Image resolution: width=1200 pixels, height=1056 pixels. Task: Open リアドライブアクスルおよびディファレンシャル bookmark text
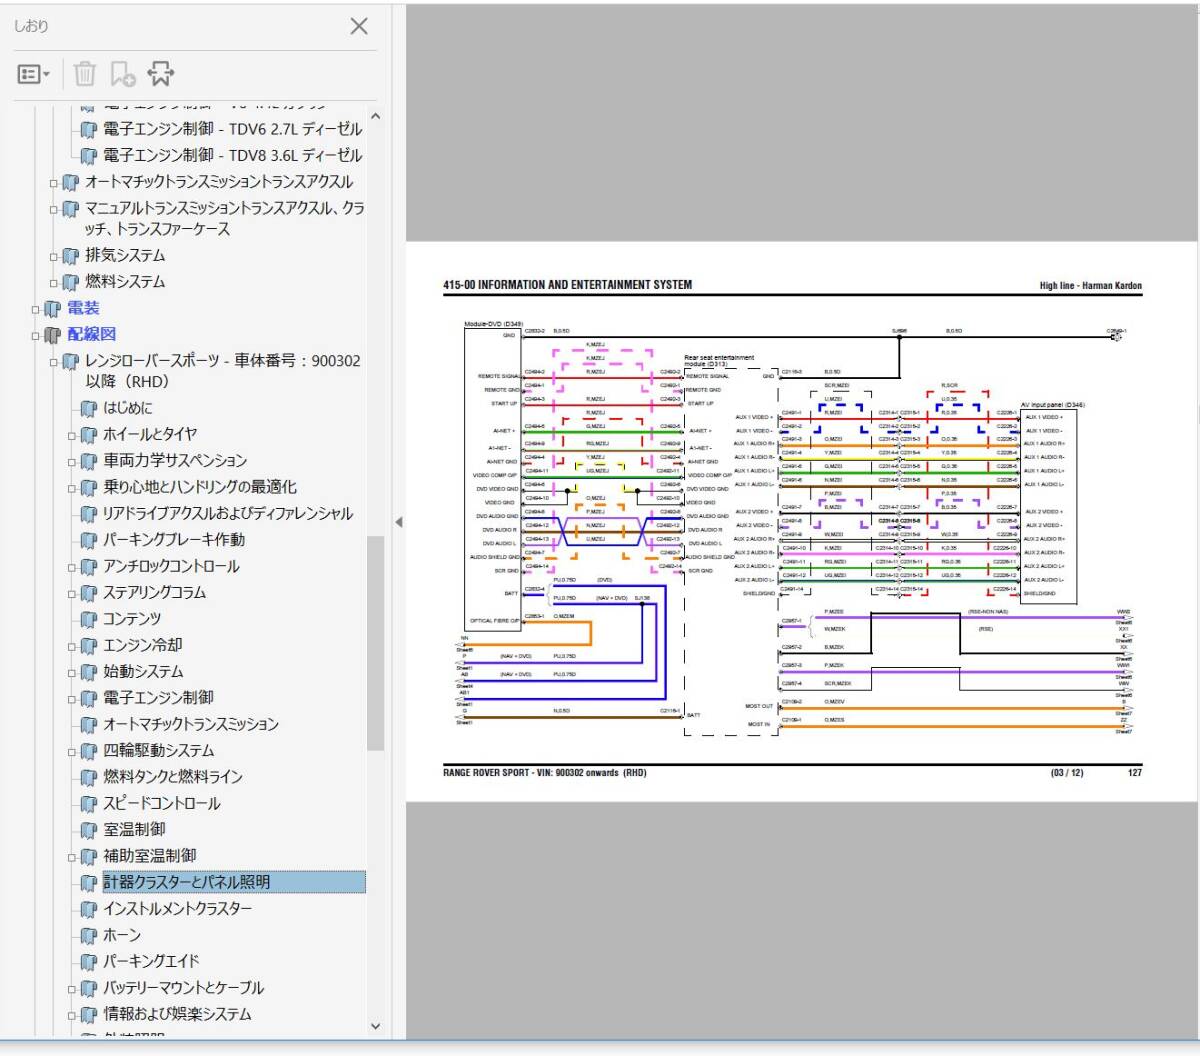[228, 513]
